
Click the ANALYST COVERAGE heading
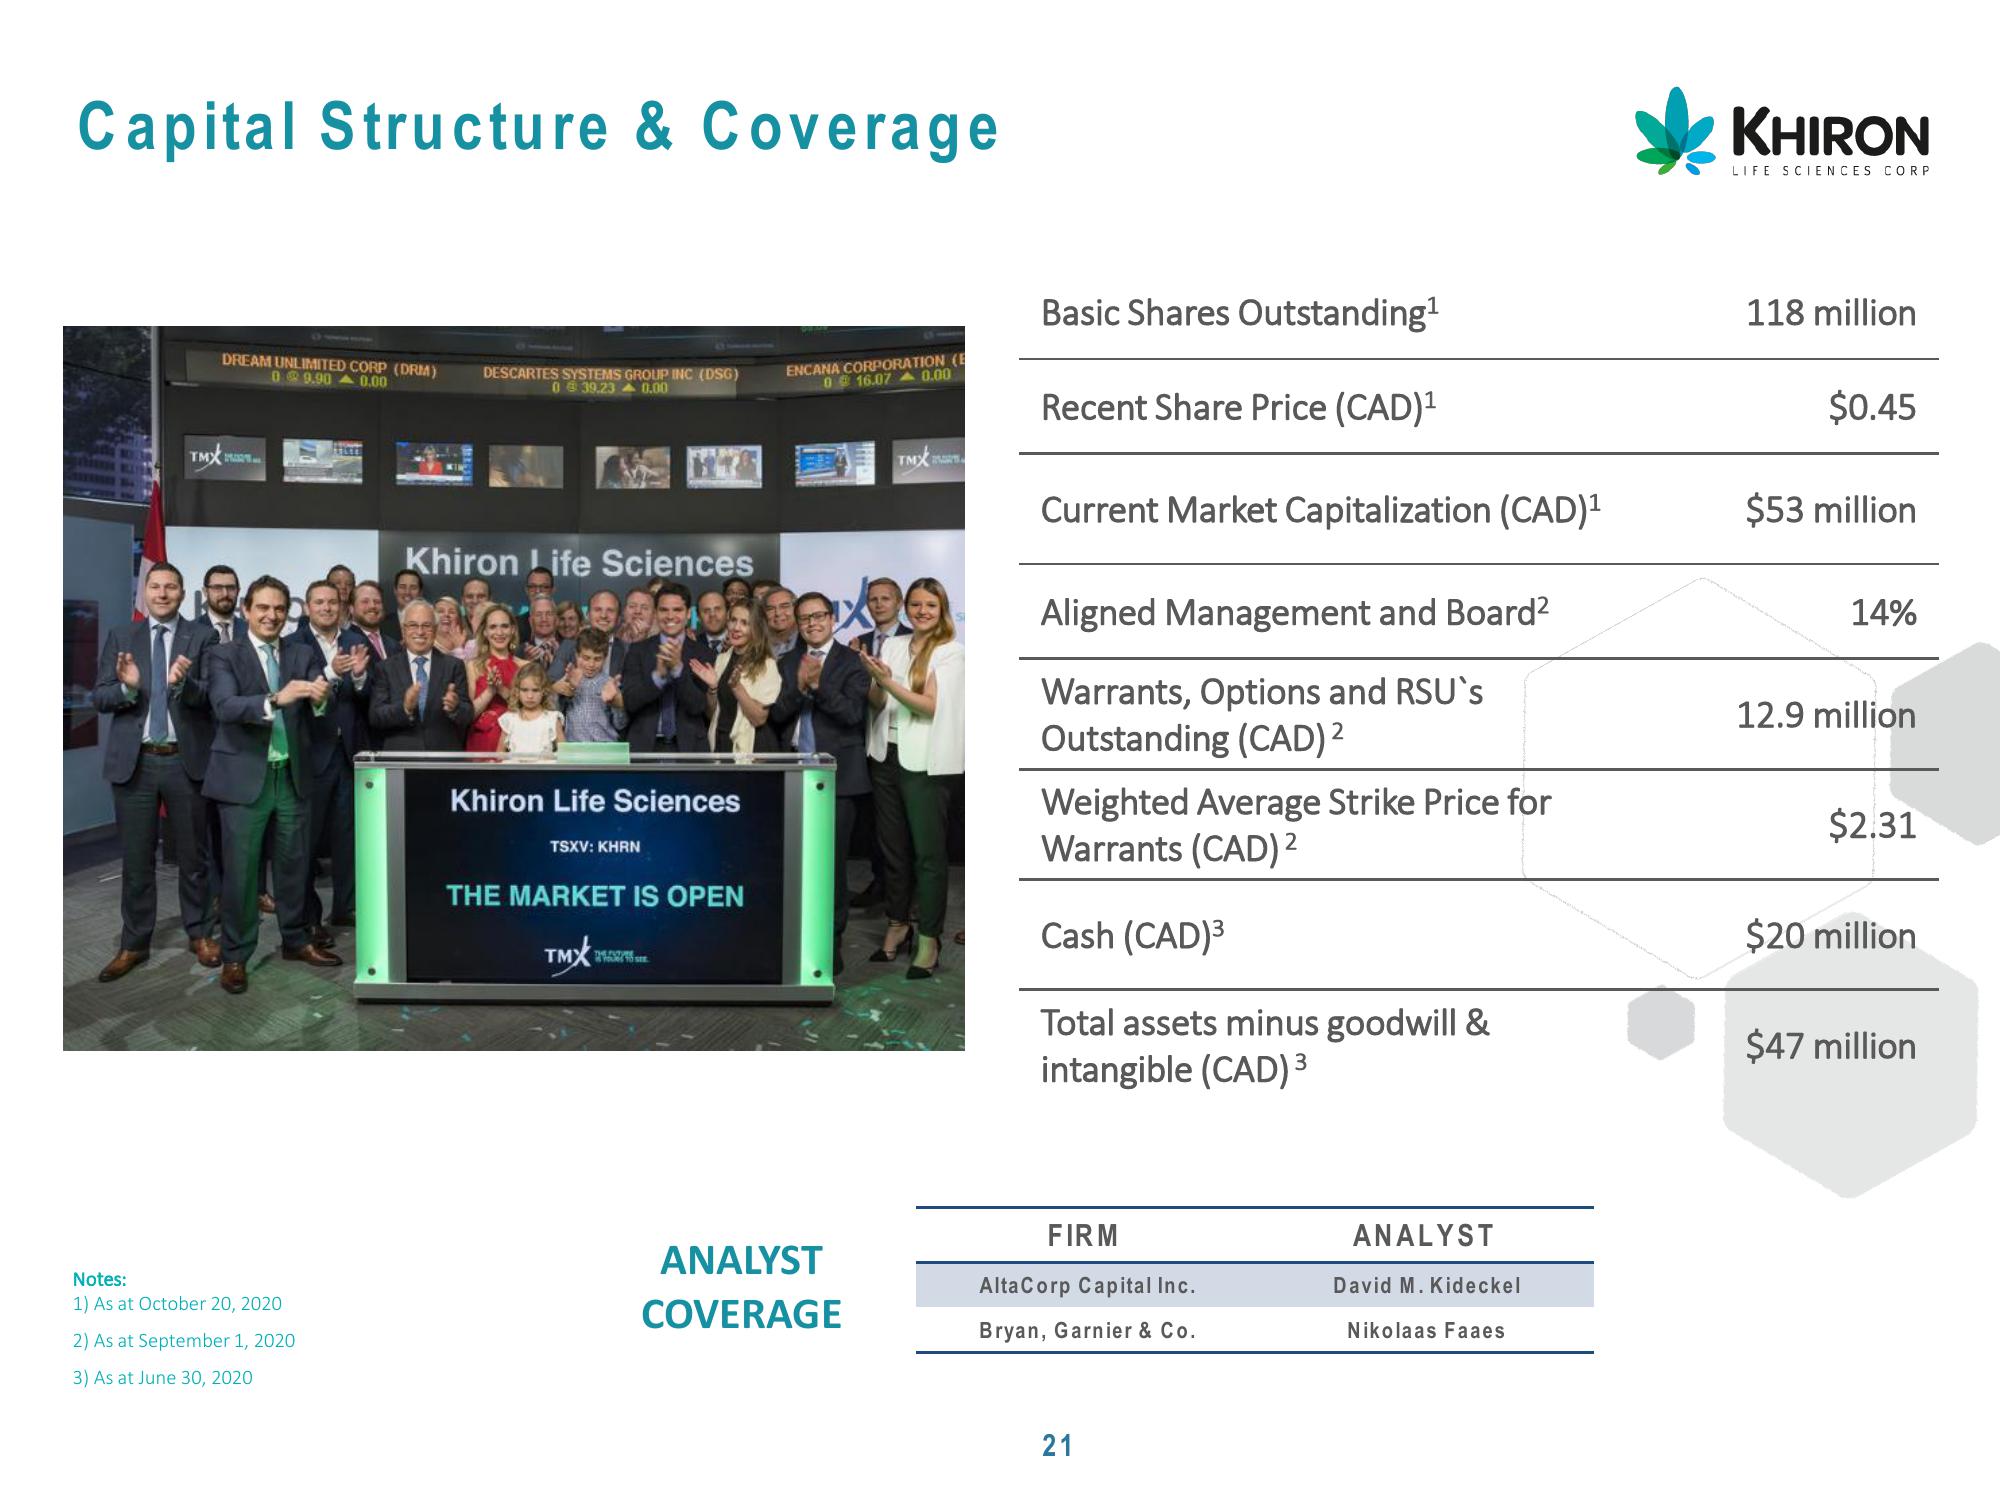tap(741, 1287)
